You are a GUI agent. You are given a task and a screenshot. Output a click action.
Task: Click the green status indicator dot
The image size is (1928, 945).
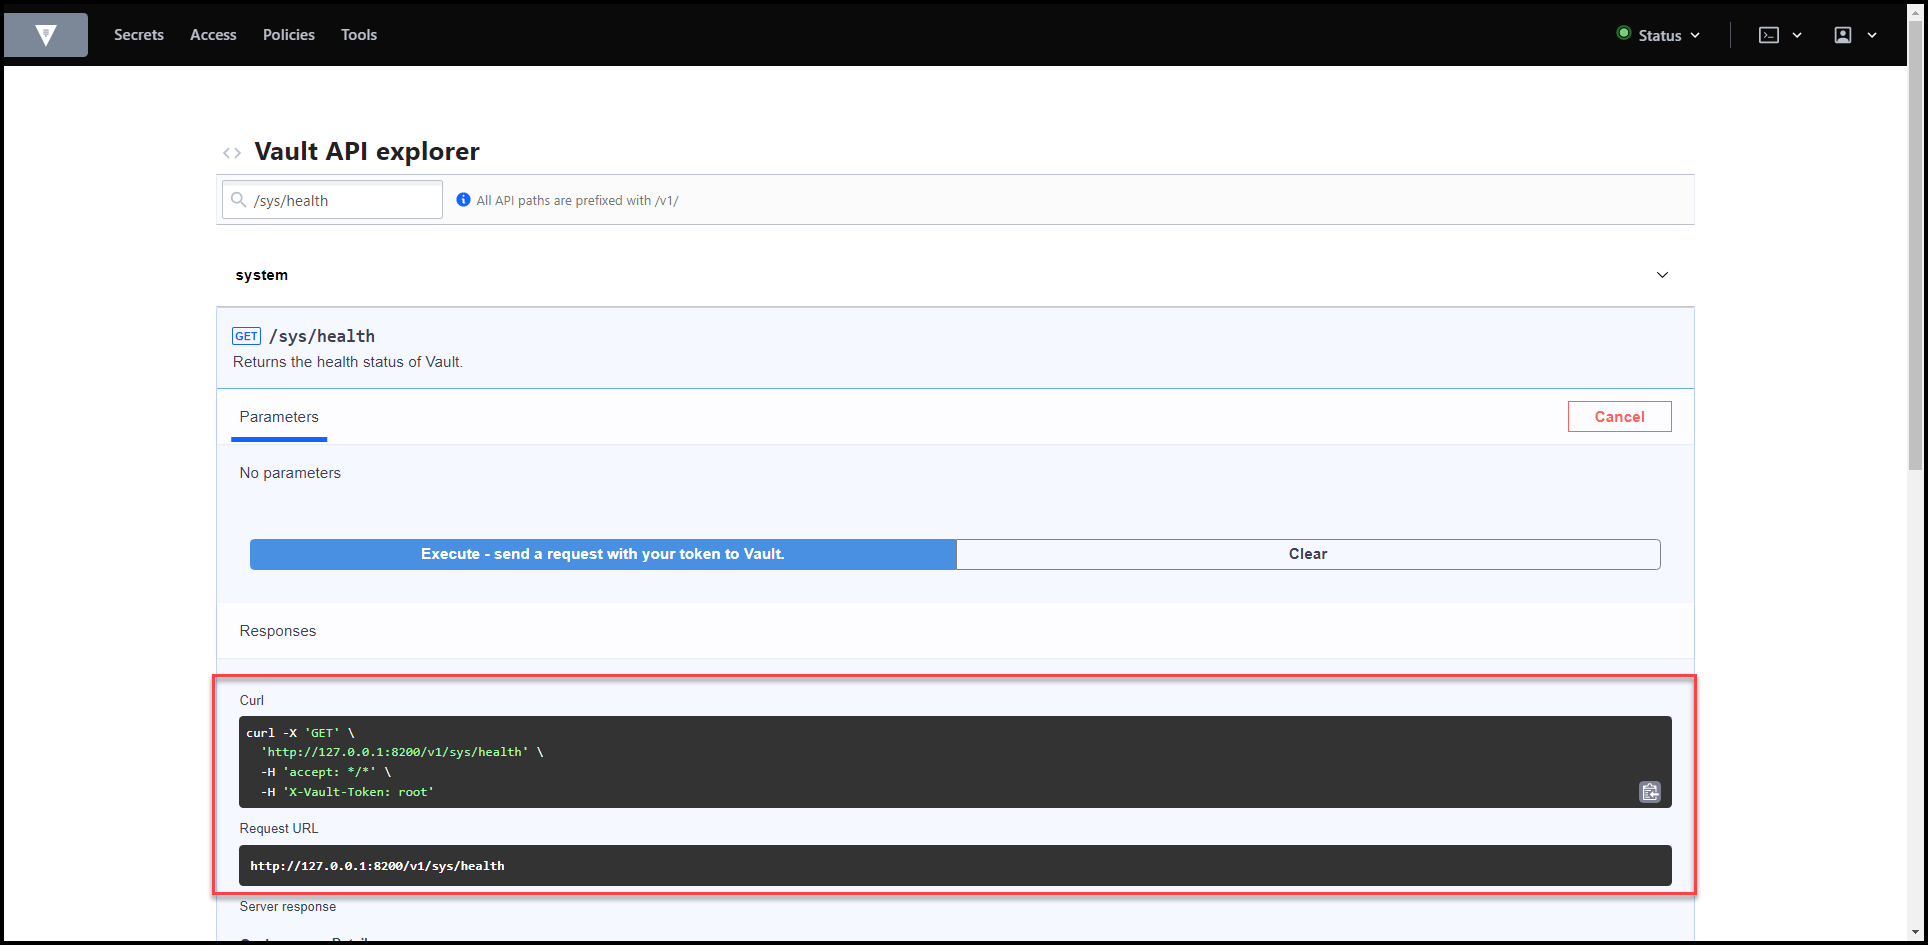coord(1623,33)
